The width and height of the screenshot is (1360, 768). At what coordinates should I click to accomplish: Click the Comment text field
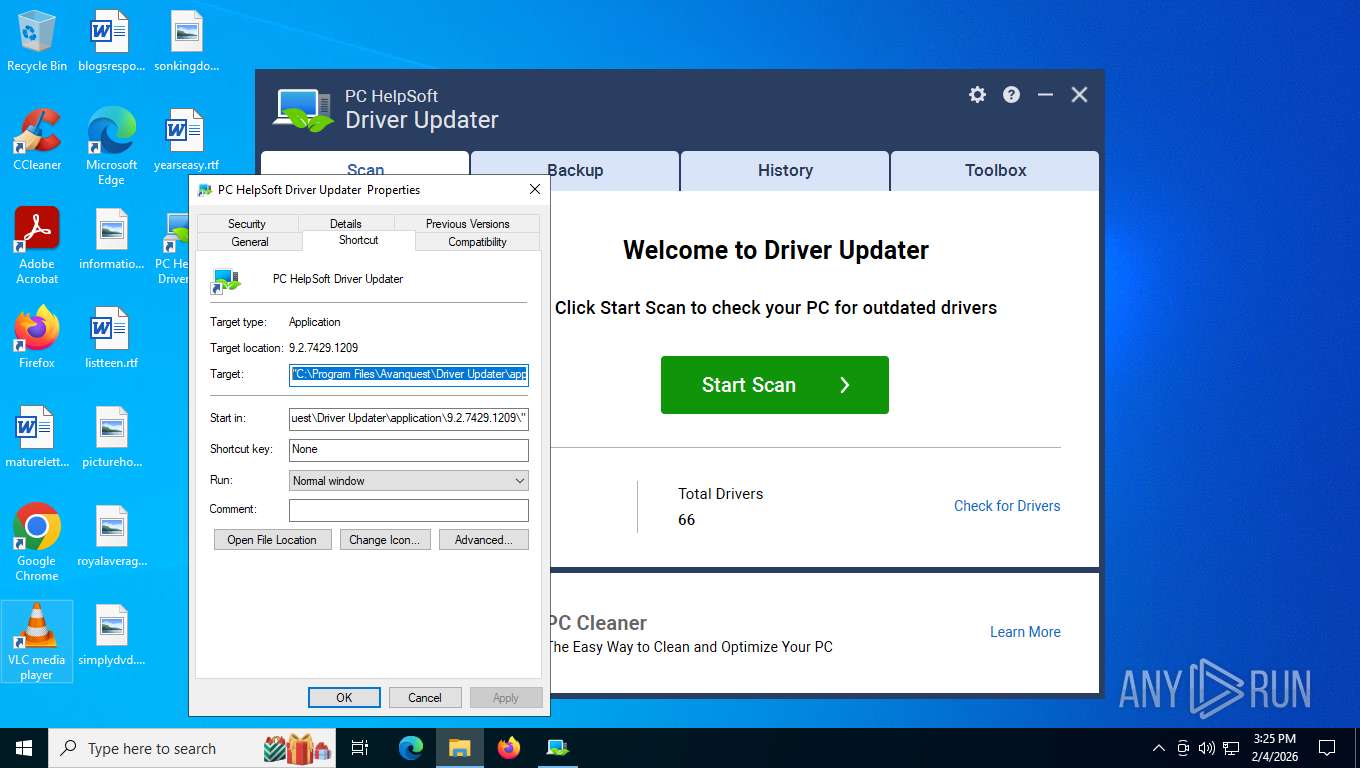[409, 510]
